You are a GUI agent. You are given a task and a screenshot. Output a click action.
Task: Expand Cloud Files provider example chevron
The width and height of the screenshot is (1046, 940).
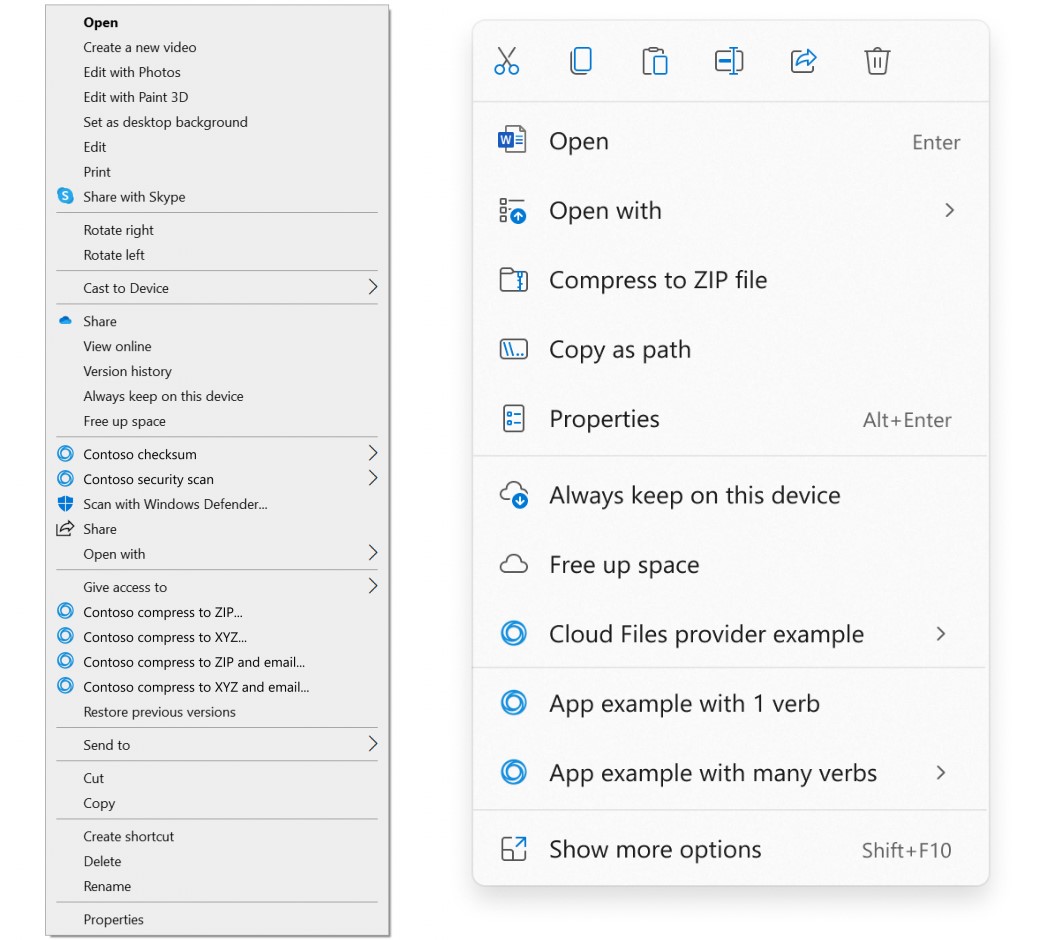941,634
